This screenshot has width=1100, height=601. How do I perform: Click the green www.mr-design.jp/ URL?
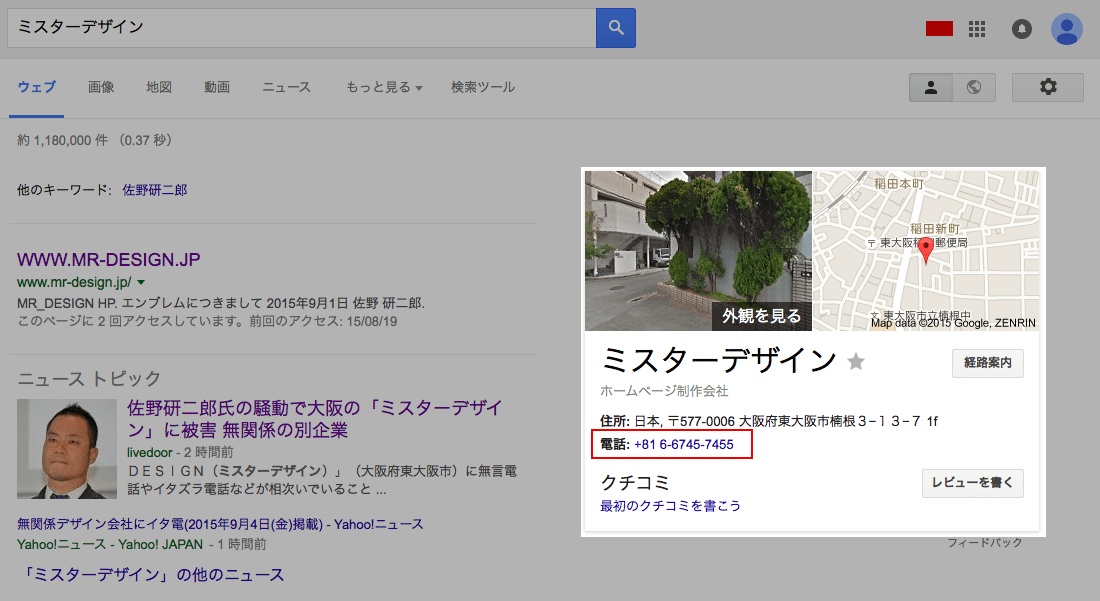74,283
